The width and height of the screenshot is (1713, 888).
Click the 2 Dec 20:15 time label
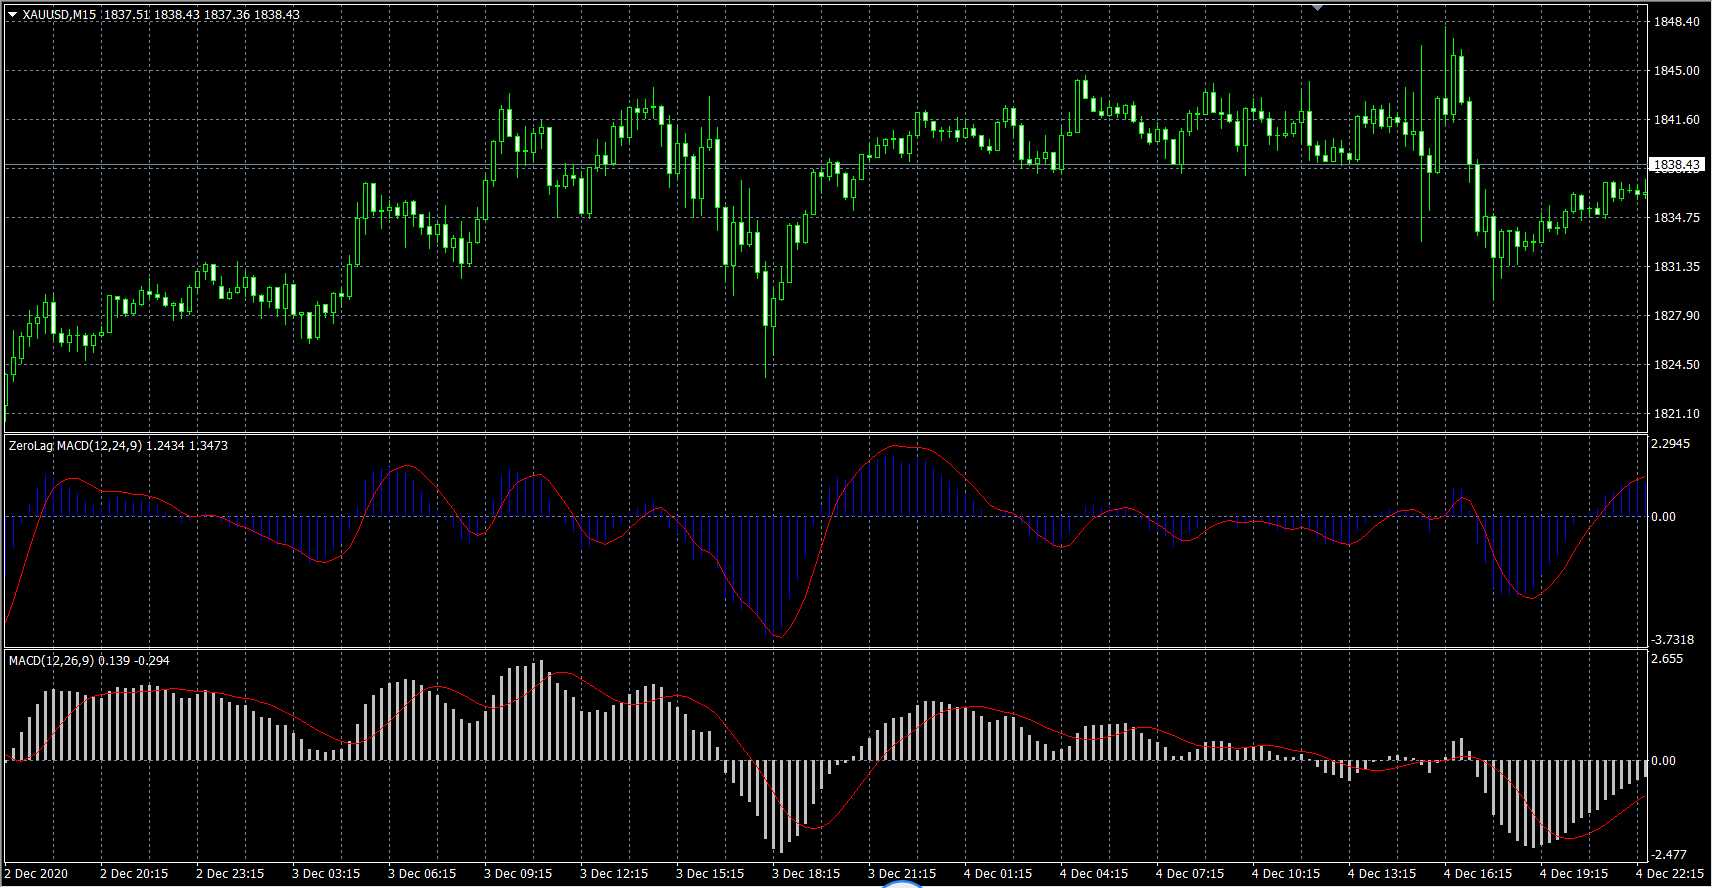click(134, 874)
